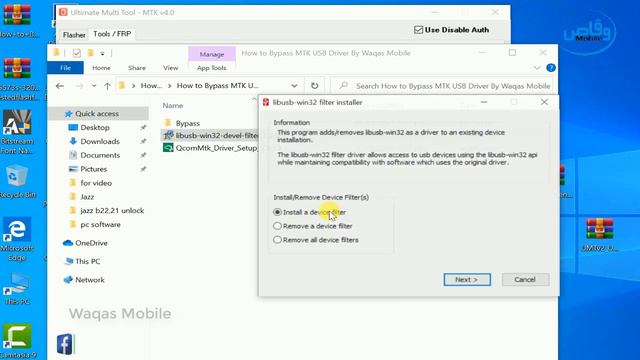Select OneDrive in navigation pane

click(x=91, y=243)
